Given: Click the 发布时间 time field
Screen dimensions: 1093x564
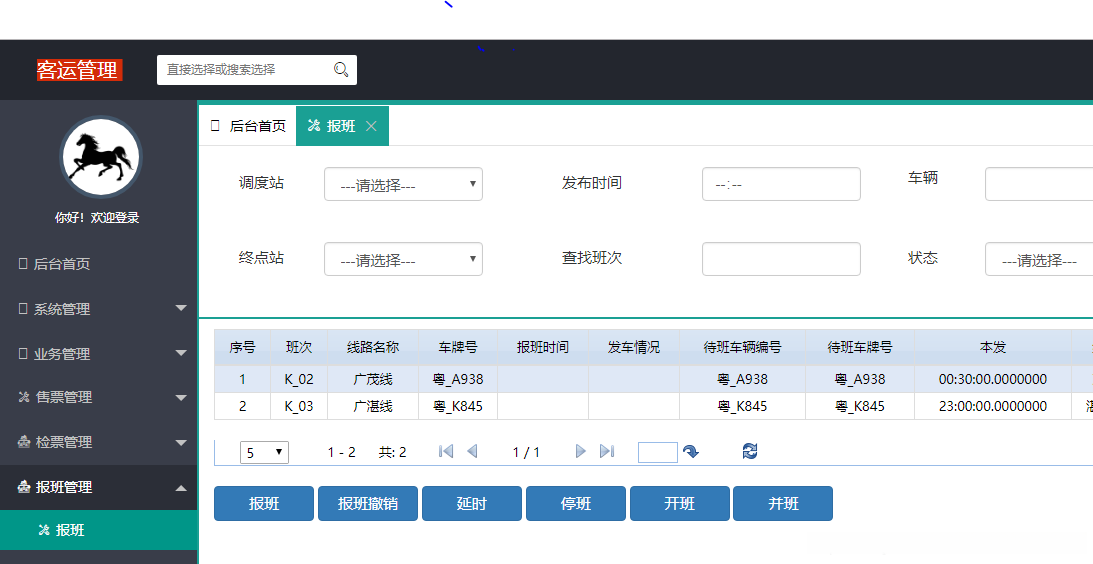Looking at the screenshot, I should pyautogui.click(x=781, y=184).
